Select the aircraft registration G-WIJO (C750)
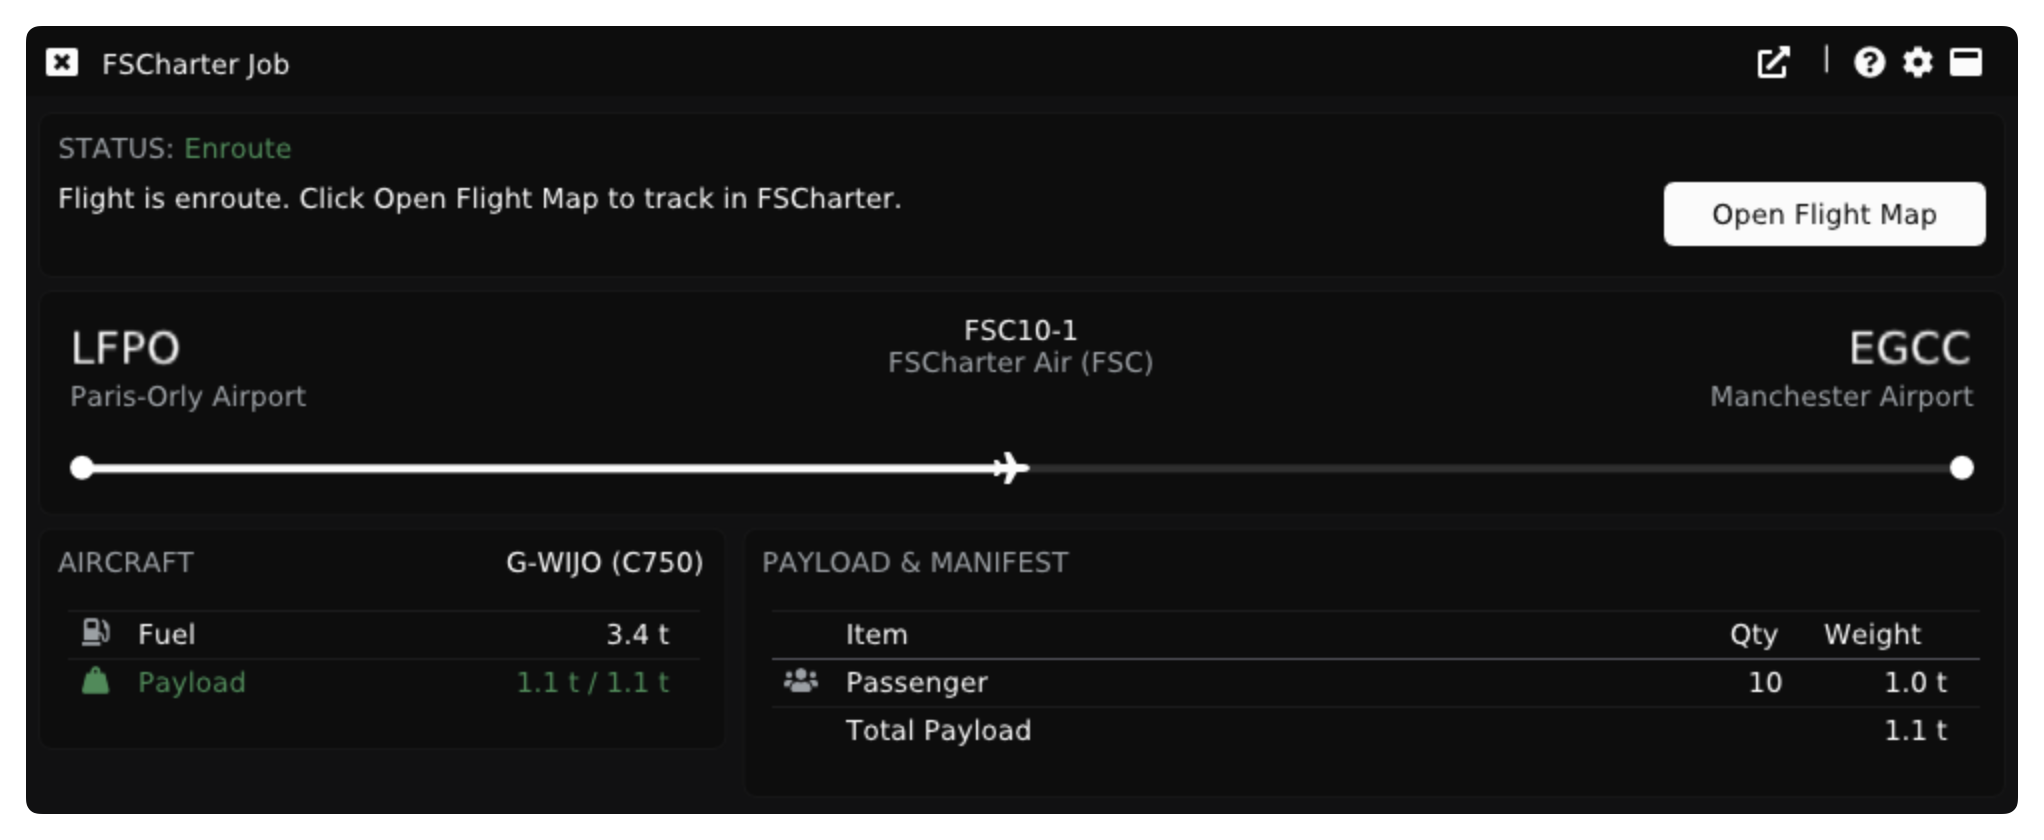The width and height of the screenshot is (2044, 840). [605, 562]
